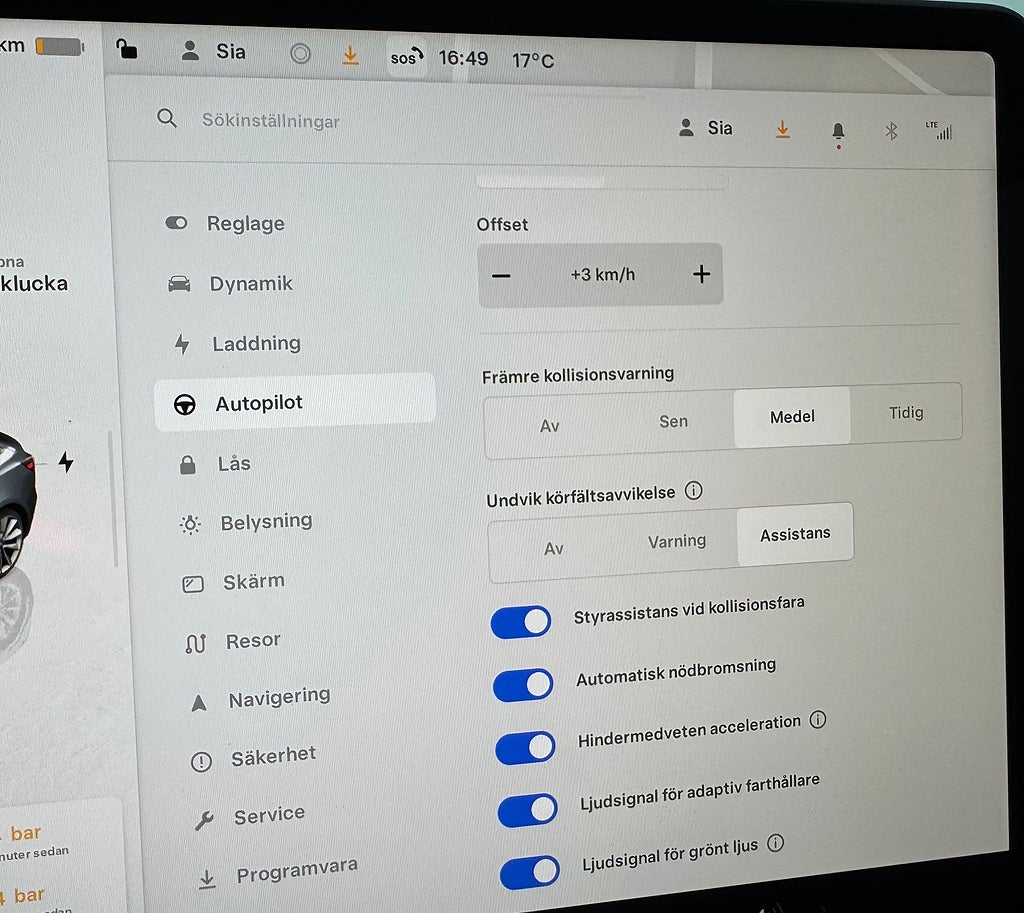
Task: Click the padlock icon in status bar
Action: (x=127, y=49)
